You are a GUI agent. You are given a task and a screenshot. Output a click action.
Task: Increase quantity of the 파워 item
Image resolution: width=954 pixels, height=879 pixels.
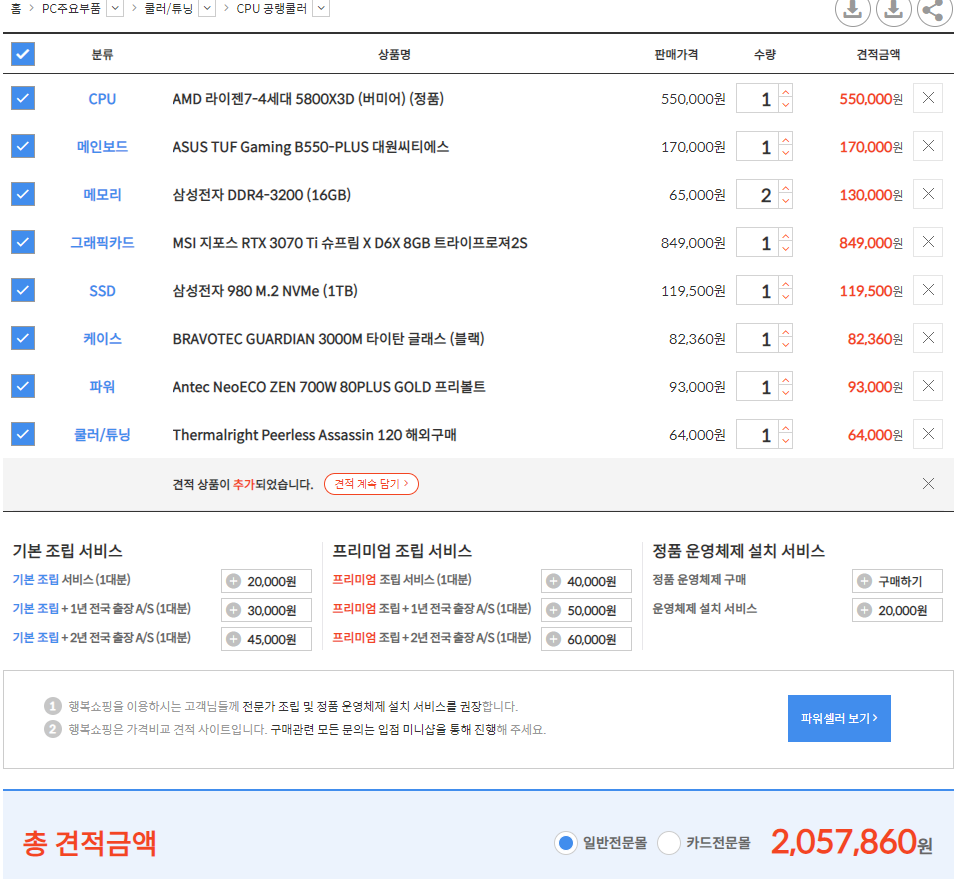[785, 379]
